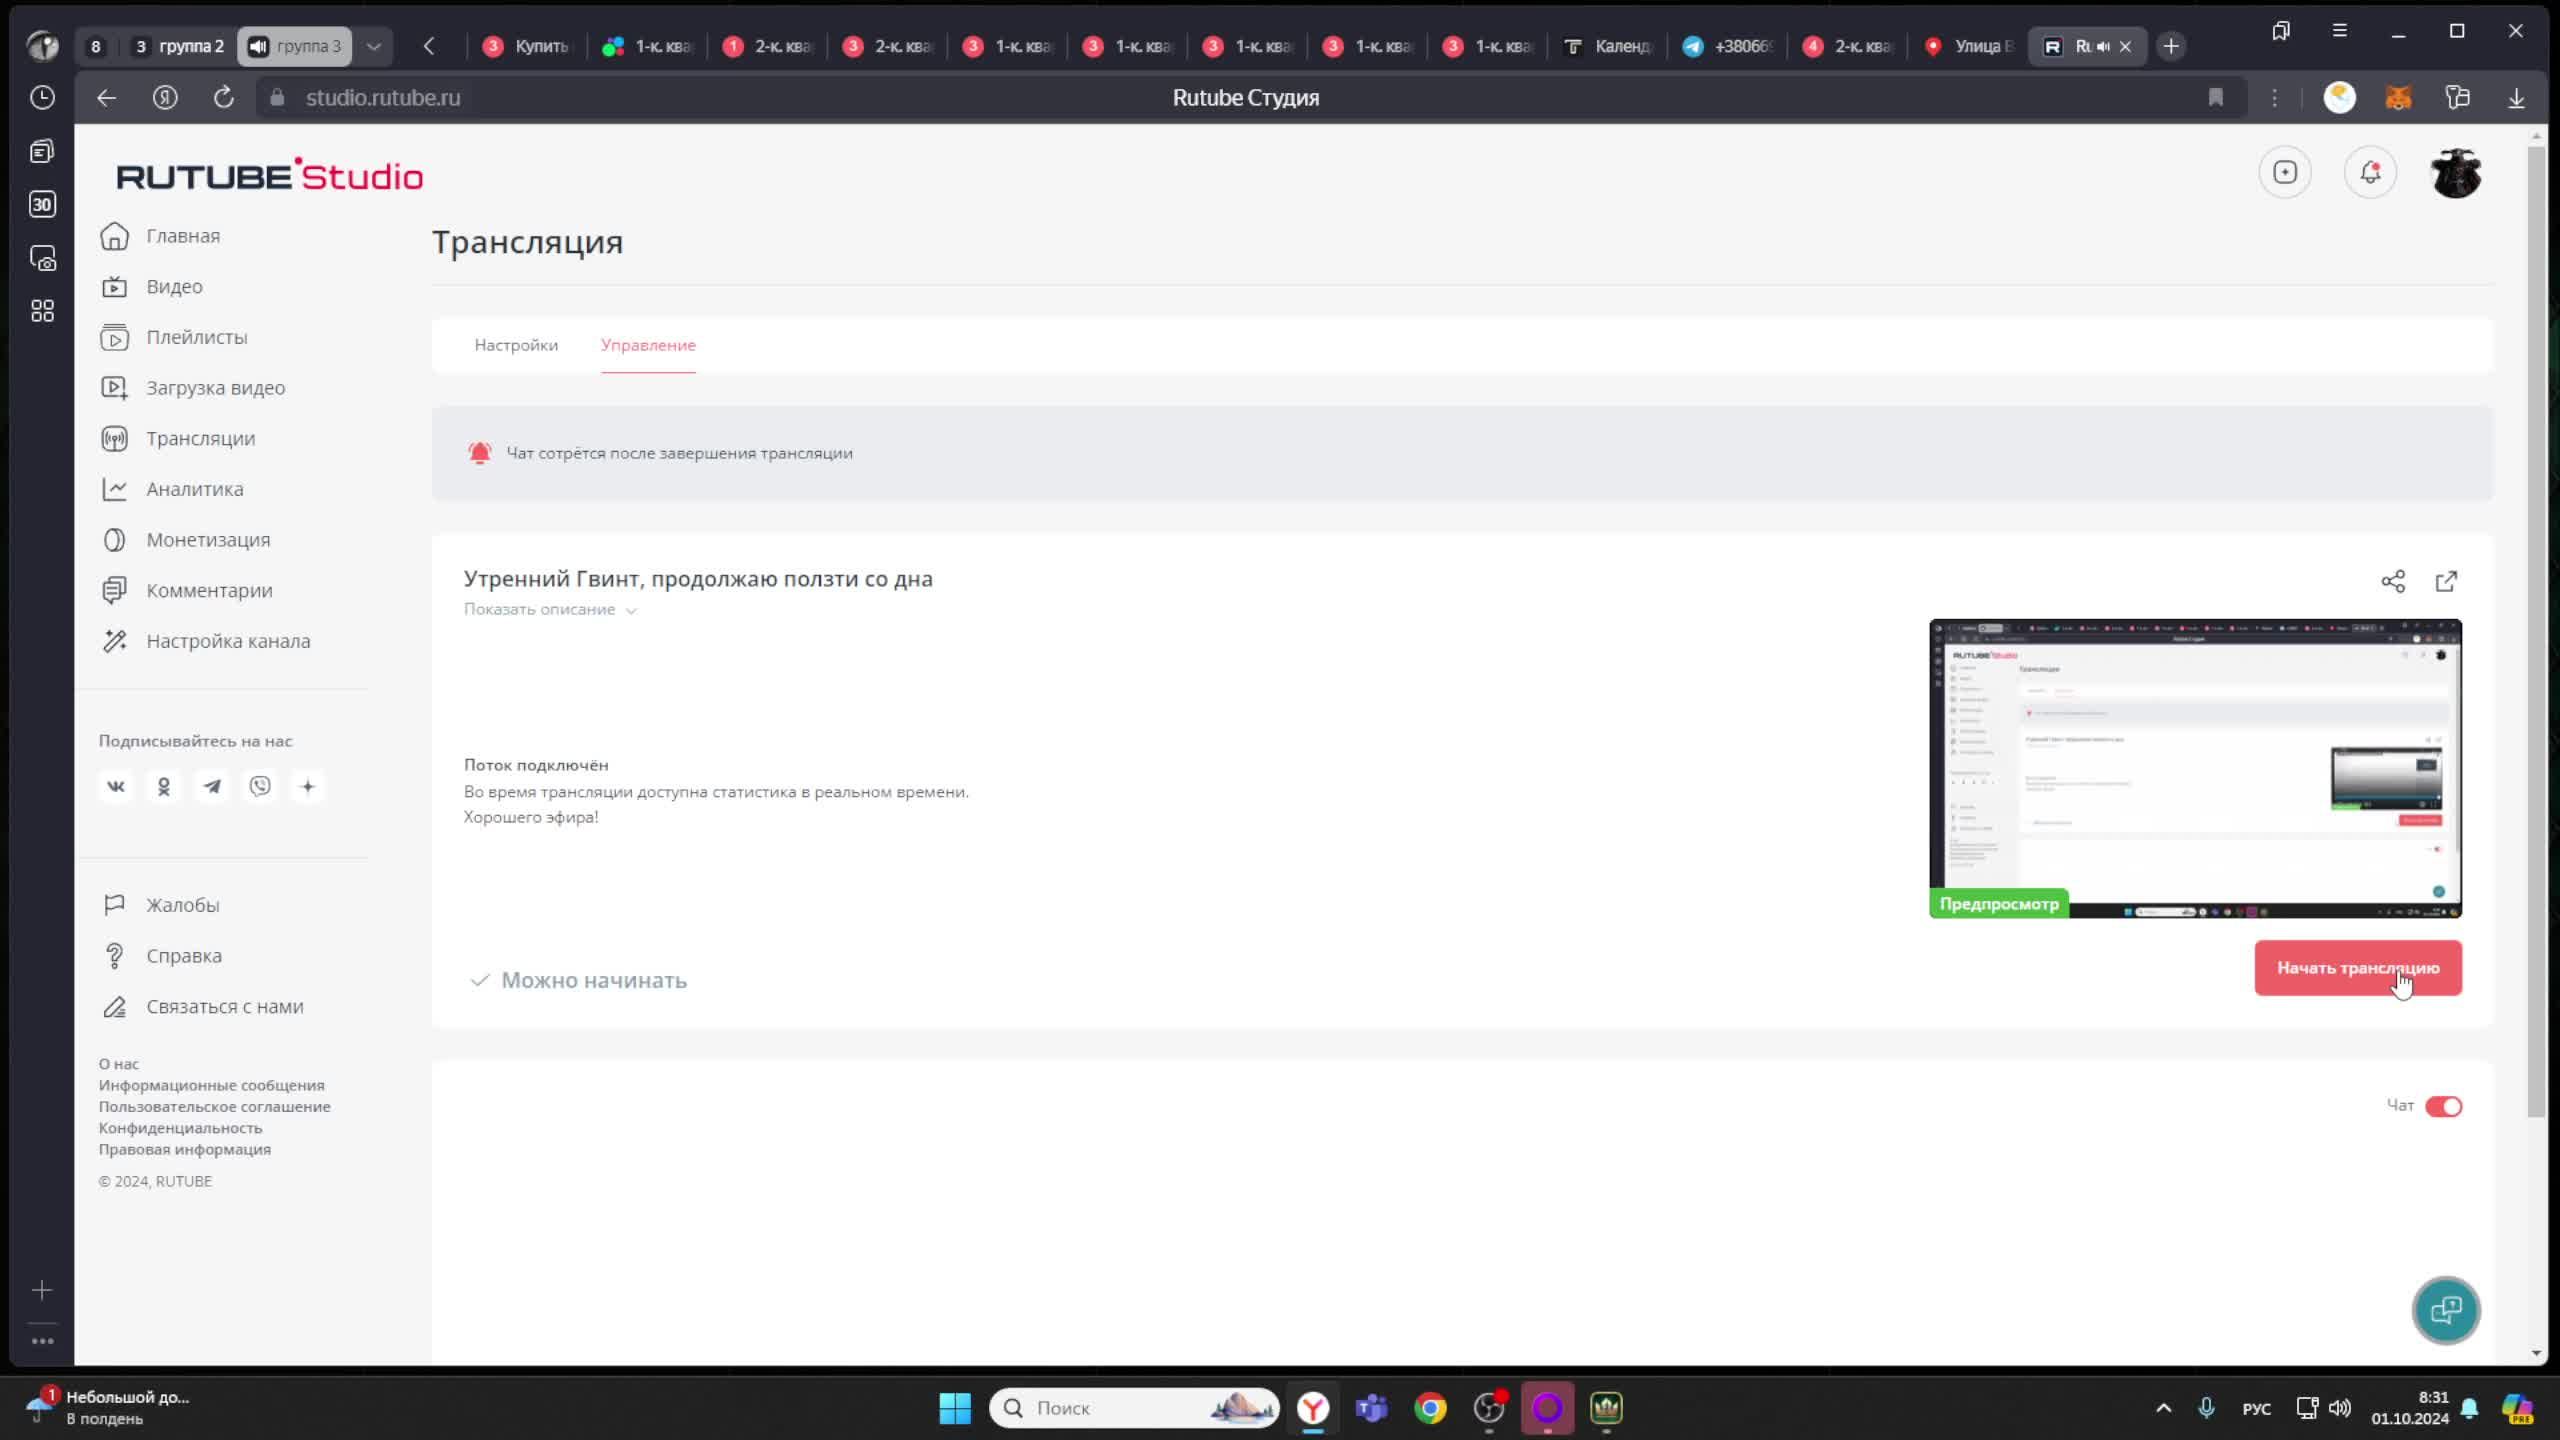Click the РУС language indicator
The height and width of the screenshot is (1440, 2560).
click(2256, 1408)
